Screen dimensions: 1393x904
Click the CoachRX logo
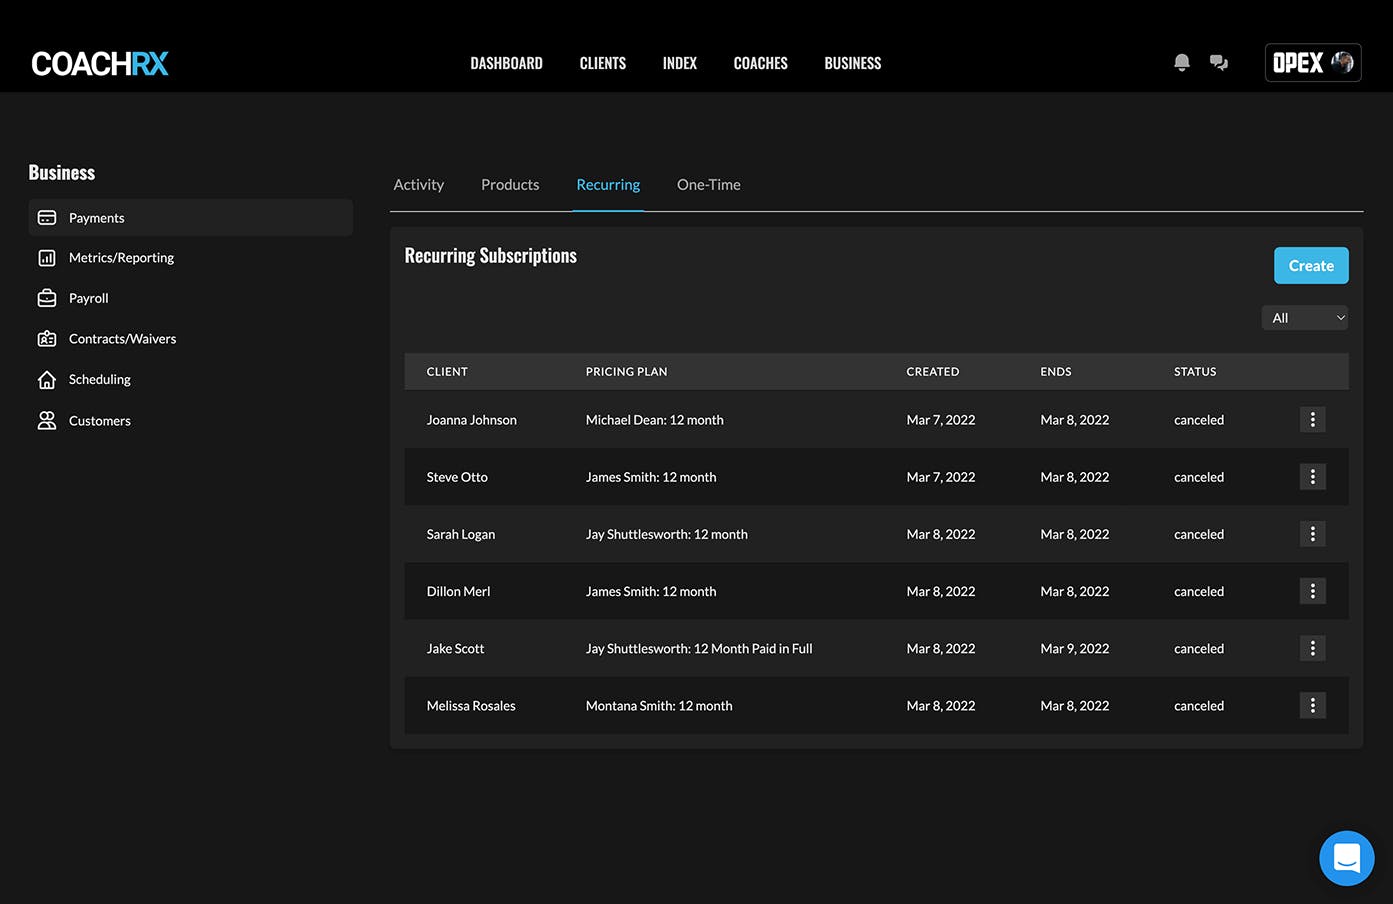100,64
